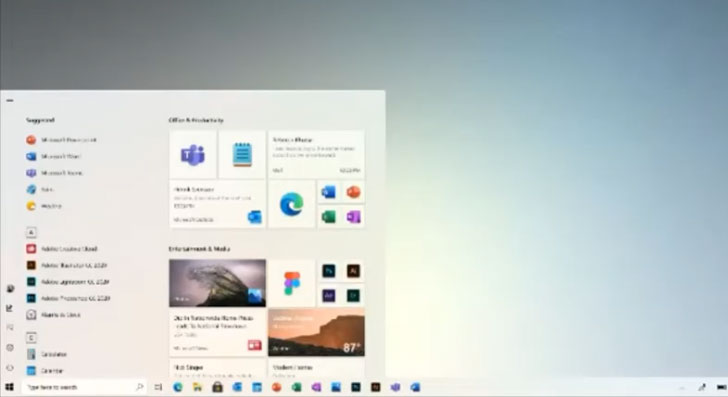Open Calendar from the app list

(45, 371)
